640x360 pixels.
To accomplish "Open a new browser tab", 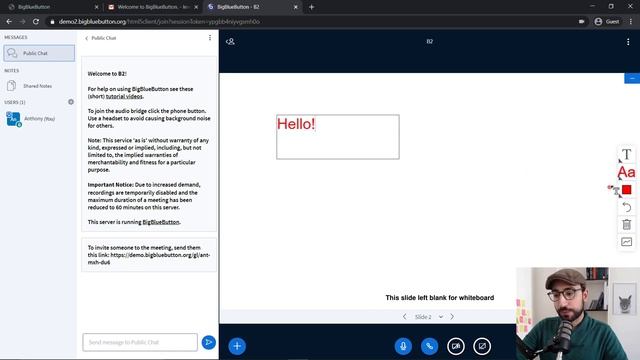I will tap(311, 7).
